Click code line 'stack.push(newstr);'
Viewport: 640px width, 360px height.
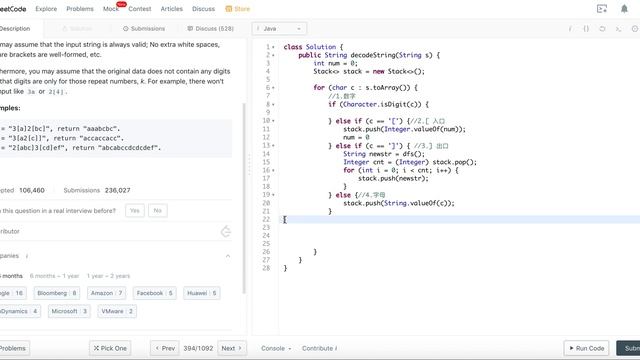pos(393,178)
